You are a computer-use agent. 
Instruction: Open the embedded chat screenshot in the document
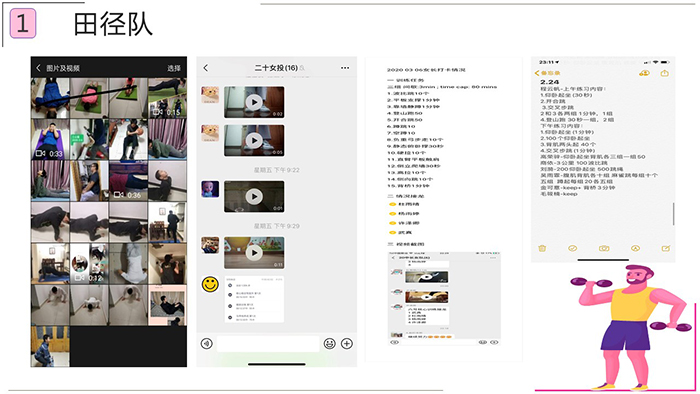pyautogui.click(x=444, y=298)
